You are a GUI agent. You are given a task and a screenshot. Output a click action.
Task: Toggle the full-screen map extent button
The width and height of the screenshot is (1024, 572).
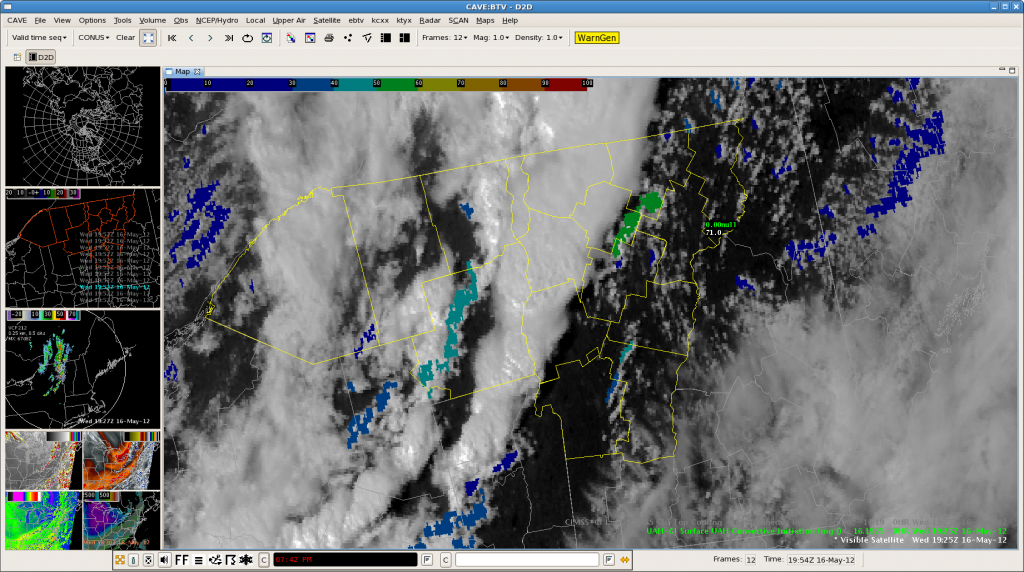click(148, 38)
